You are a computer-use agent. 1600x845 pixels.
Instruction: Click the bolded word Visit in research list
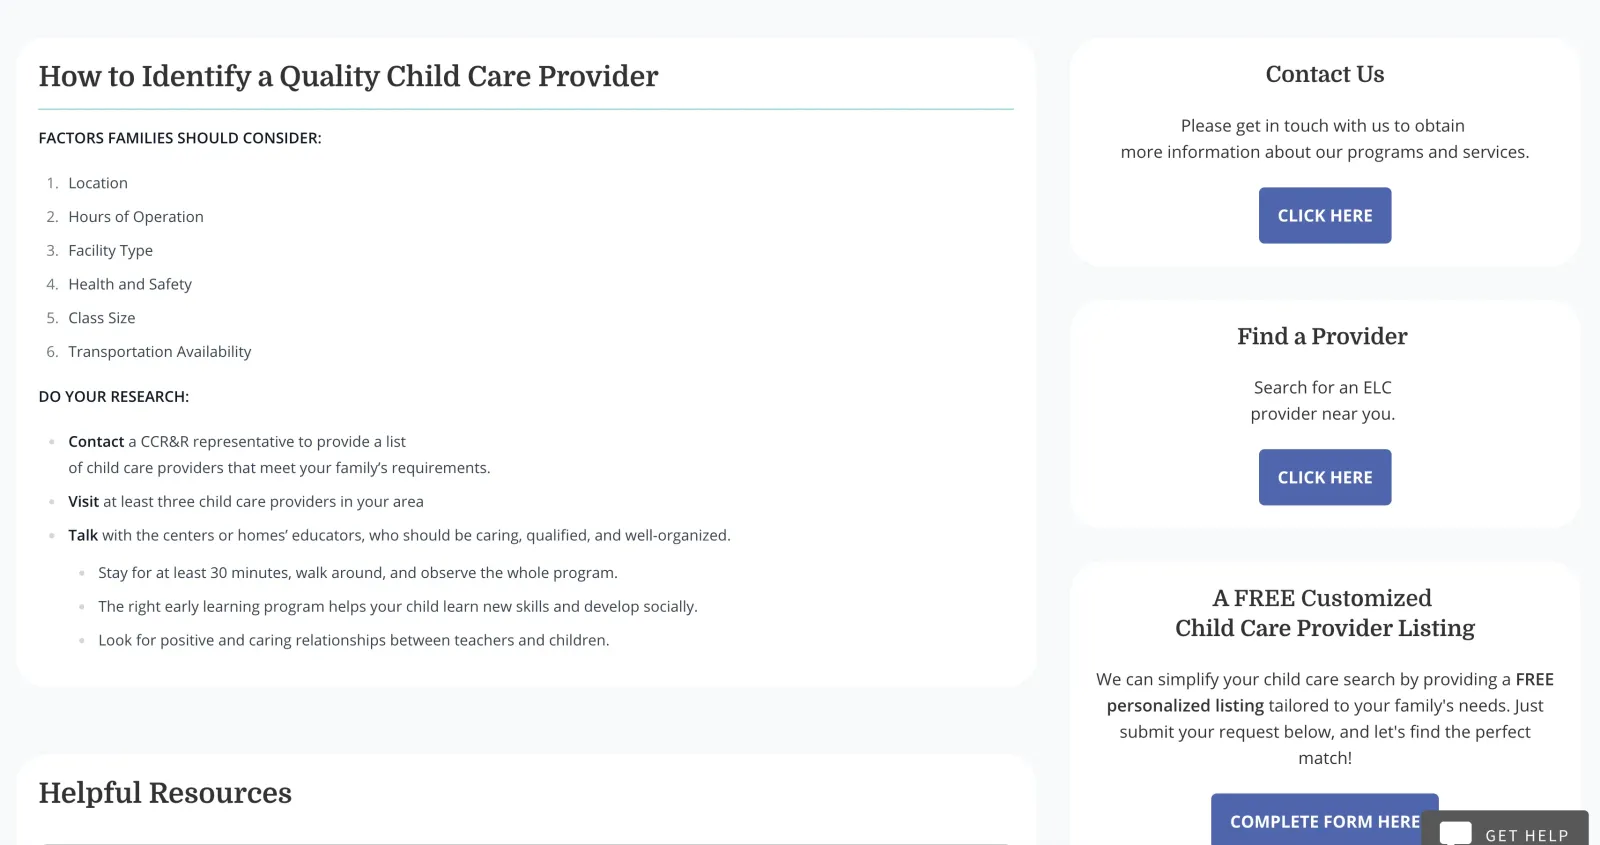(x=83, y=501)
